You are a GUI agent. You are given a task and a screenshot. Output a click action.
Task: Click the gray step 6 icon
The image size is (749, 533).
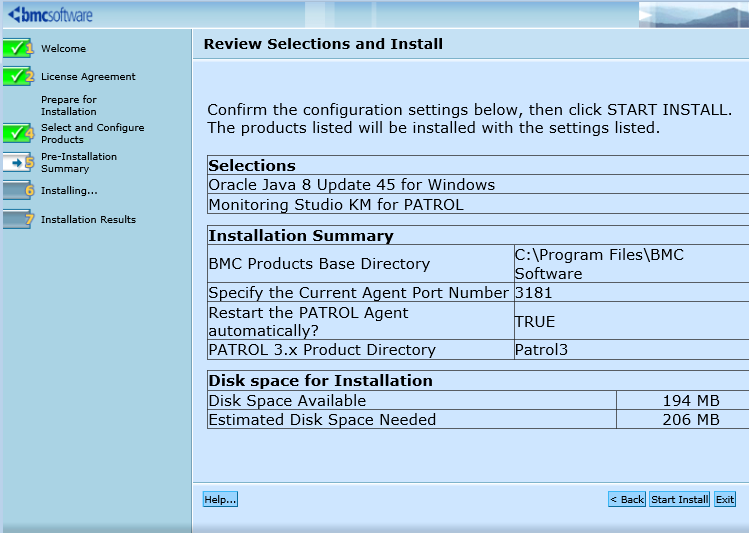[x=18, y=191]
